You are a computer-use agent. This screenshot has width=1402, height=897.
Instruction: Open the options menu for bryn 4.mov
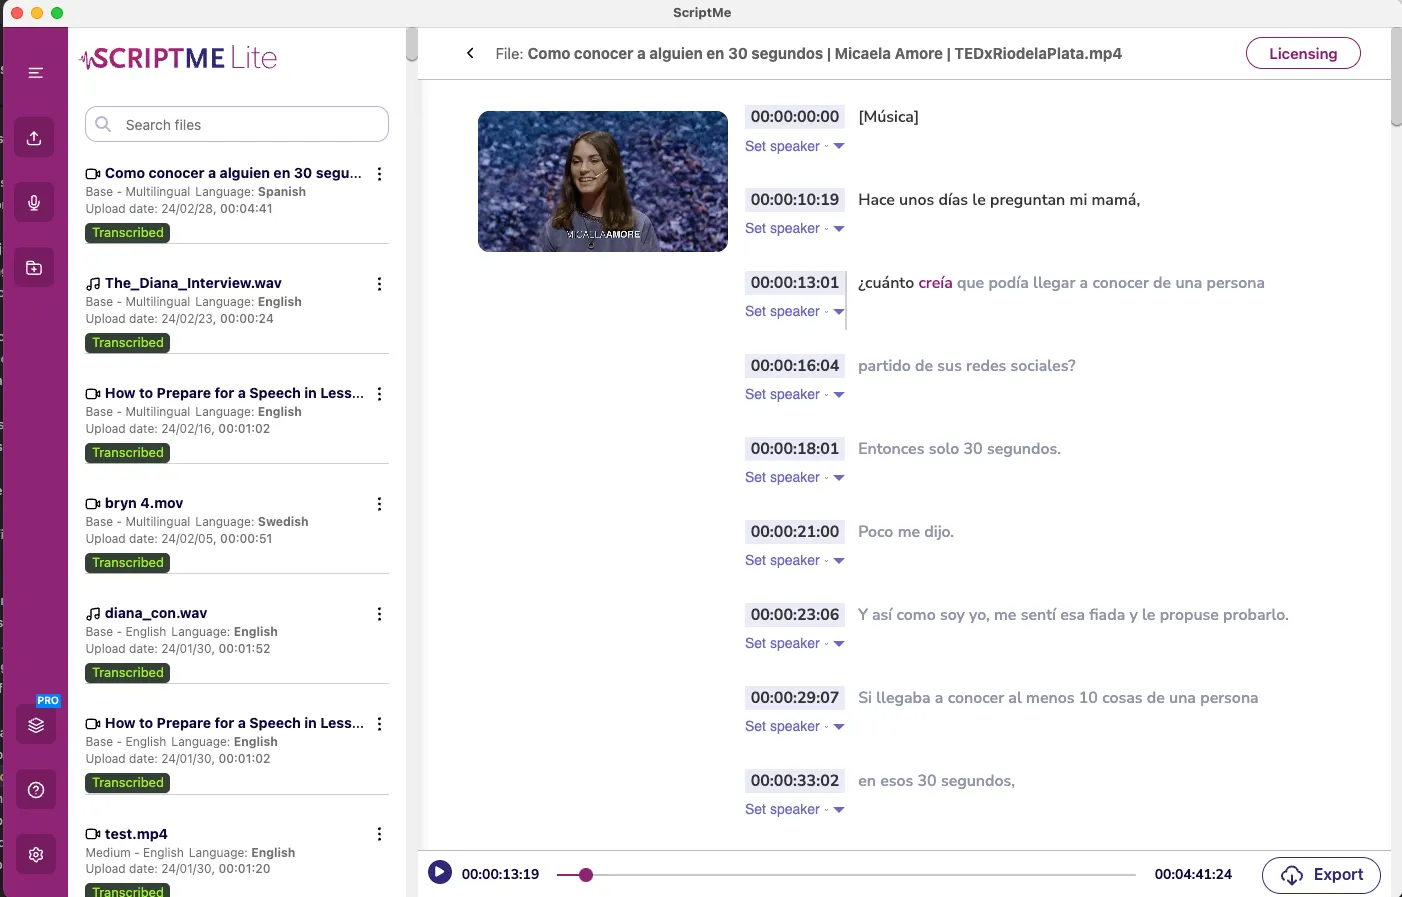point(379,504)
